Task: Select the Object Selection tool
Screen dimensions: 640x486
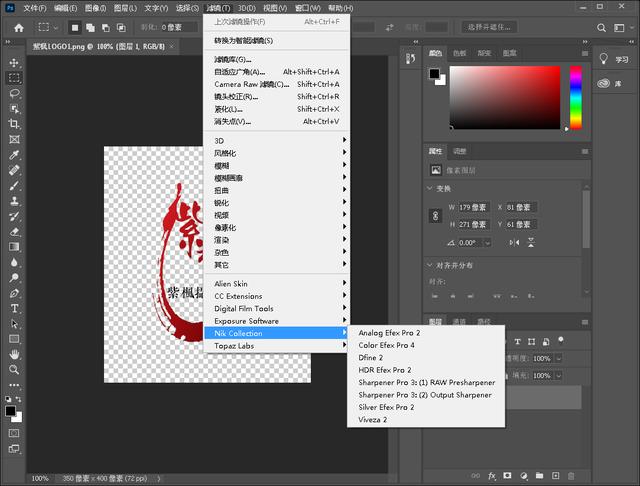Action: [14, 109]
